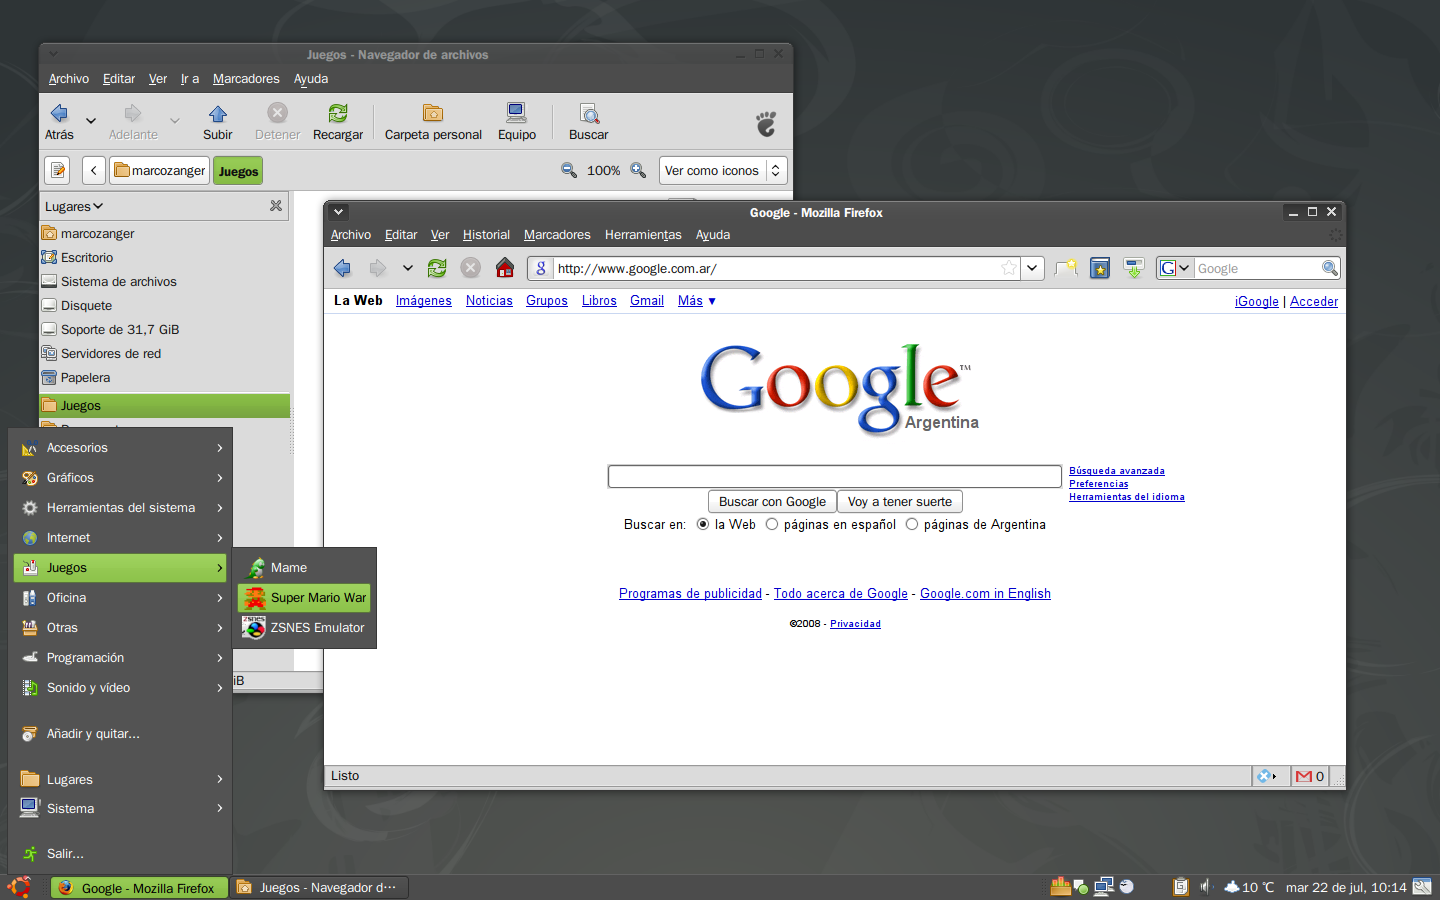Open search engine selector dropdown in Firefox
This screenshot has width=1440, height=900.
pos(1175,268)
